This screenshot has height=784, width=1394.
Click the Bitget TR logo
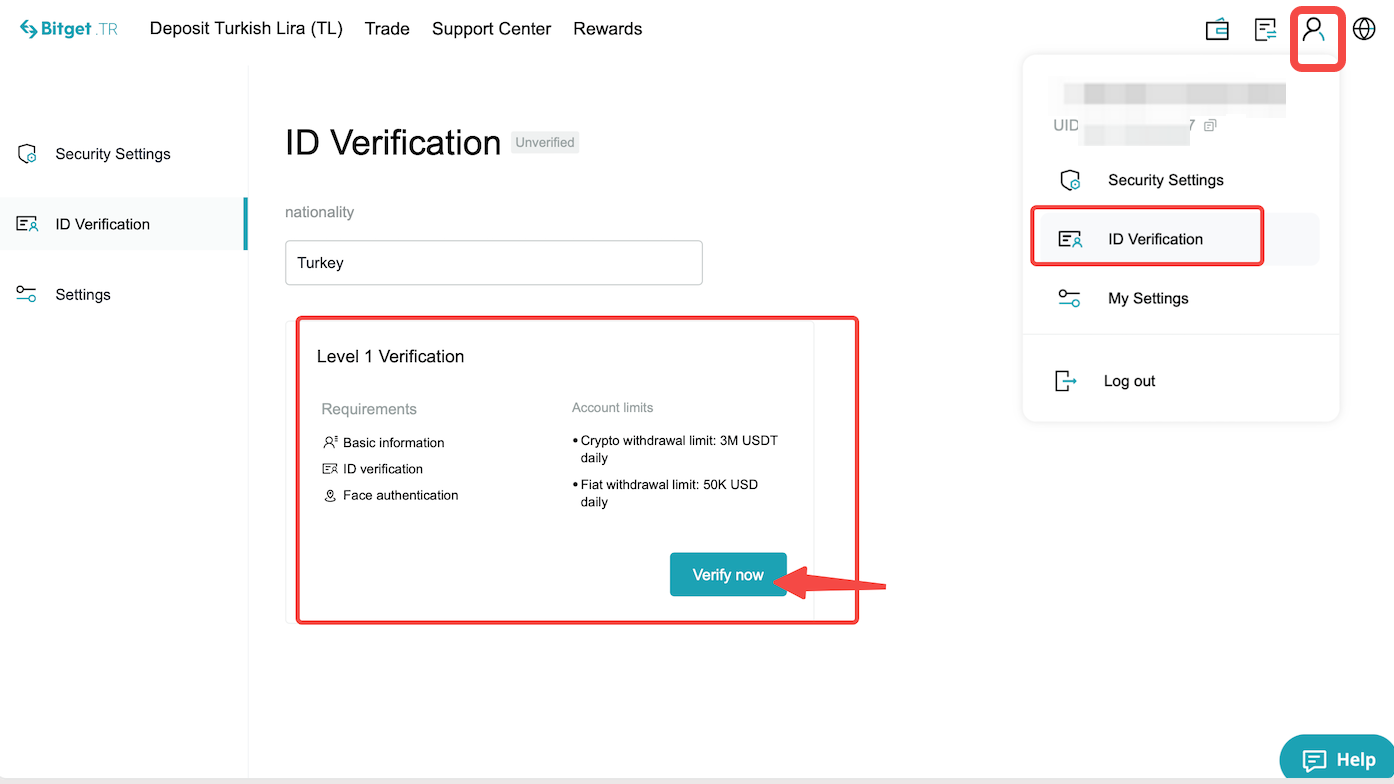[x=66, y=28]
